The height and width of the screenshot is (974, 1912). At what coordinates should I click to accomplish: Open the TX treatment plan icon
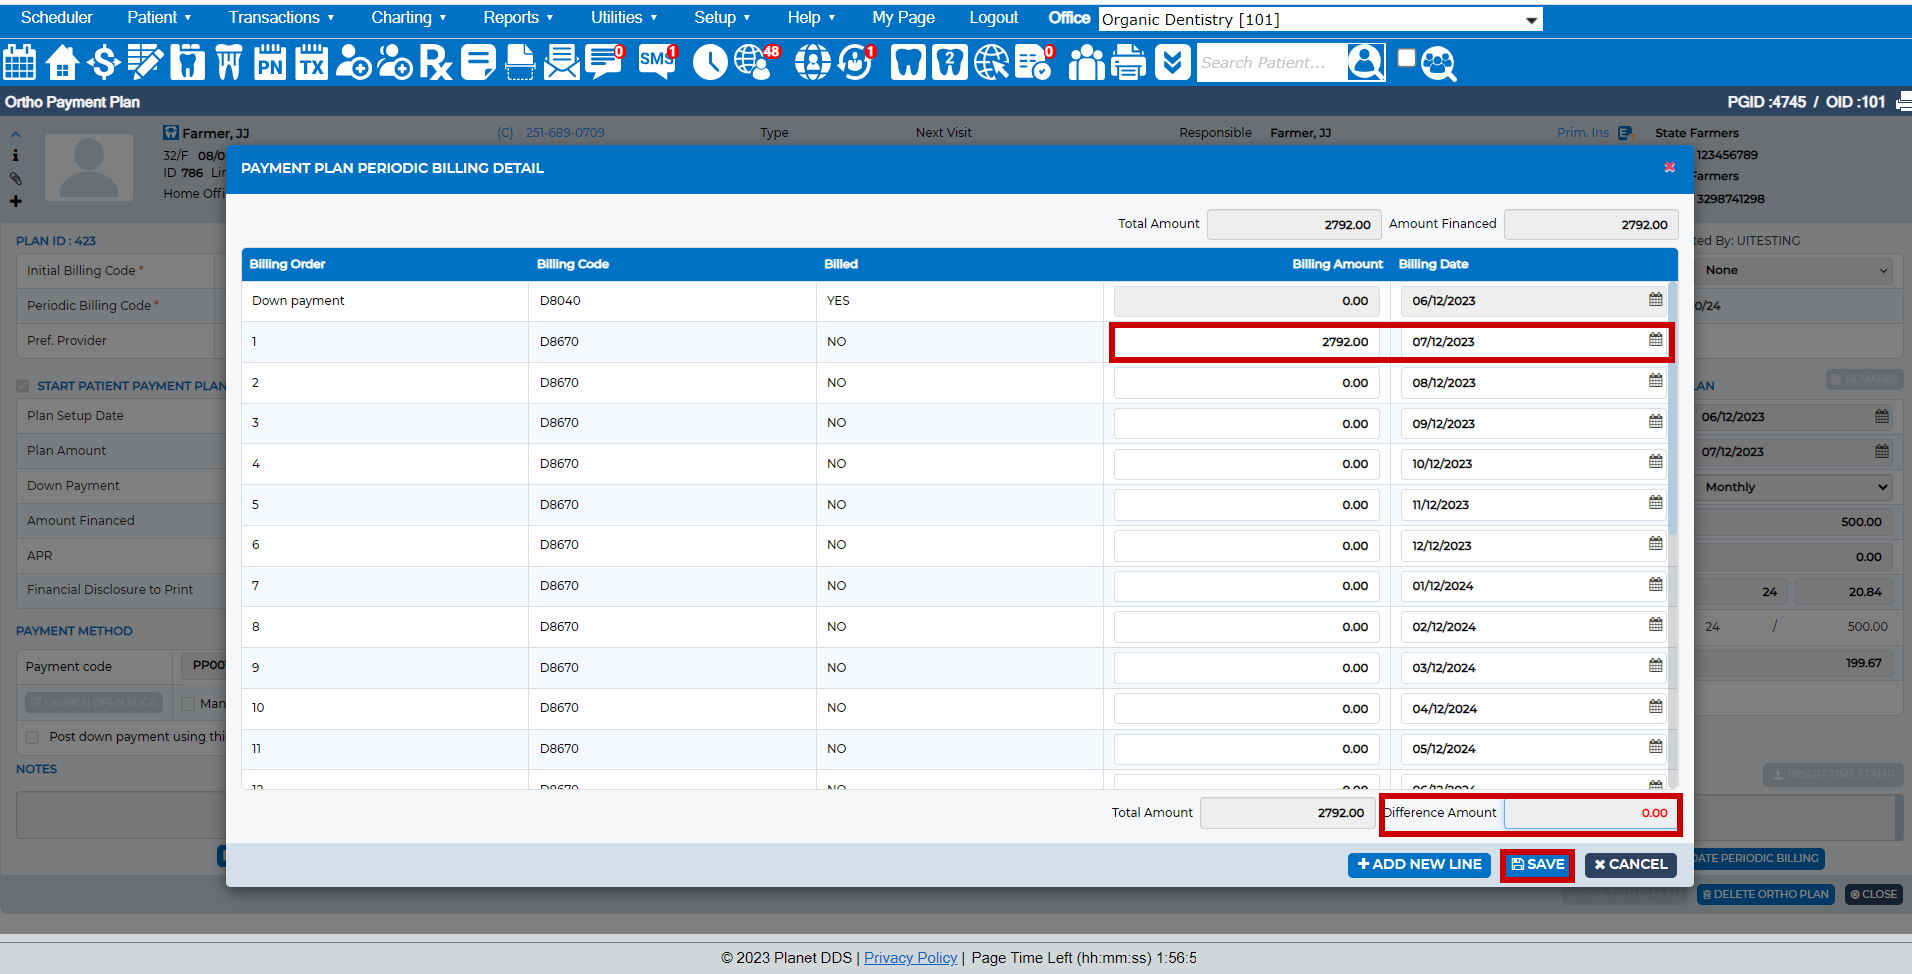[x=311, y=62]
